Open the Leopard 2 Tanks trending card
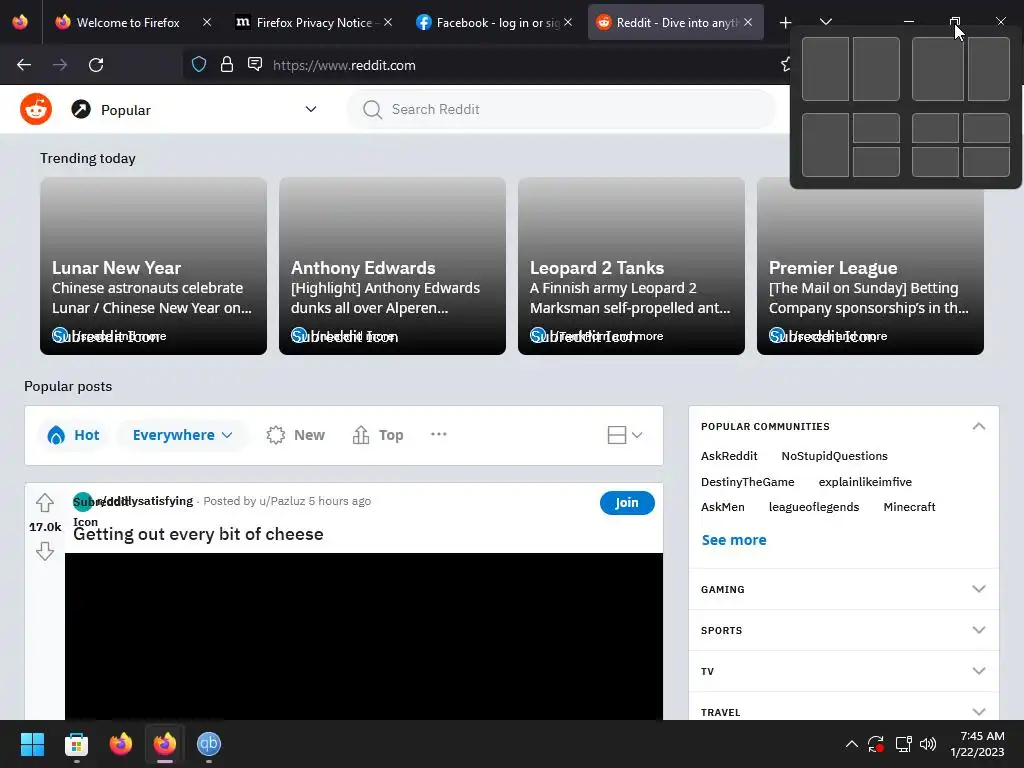1024x768 pixels. [632, 266]
